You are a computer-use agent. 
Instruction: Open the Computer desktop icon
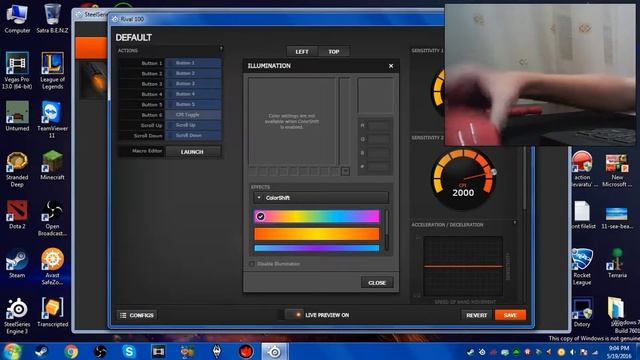(x=17, y=18)
